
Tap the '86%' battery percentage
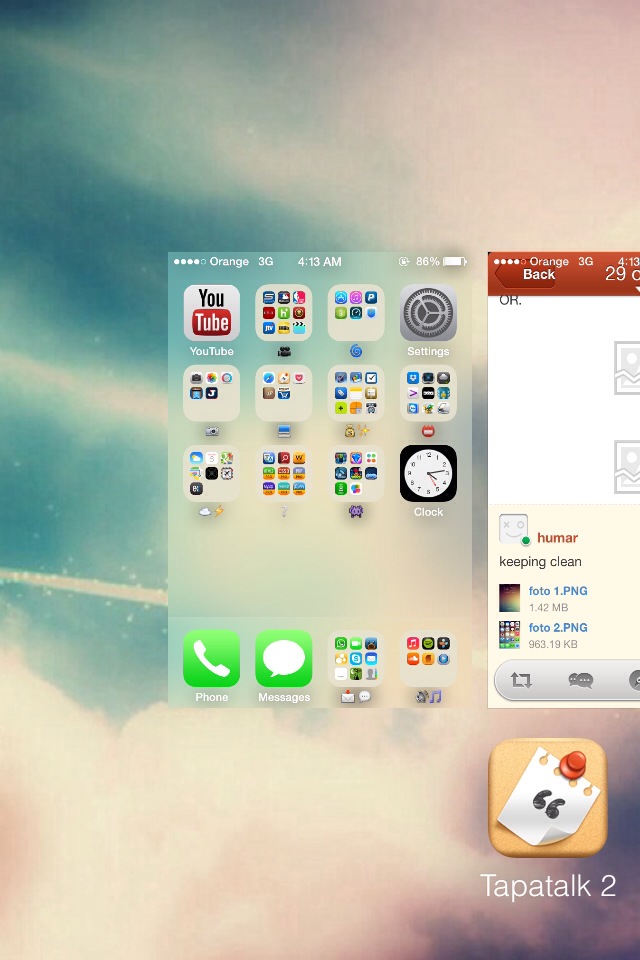(x=427, y=261)
